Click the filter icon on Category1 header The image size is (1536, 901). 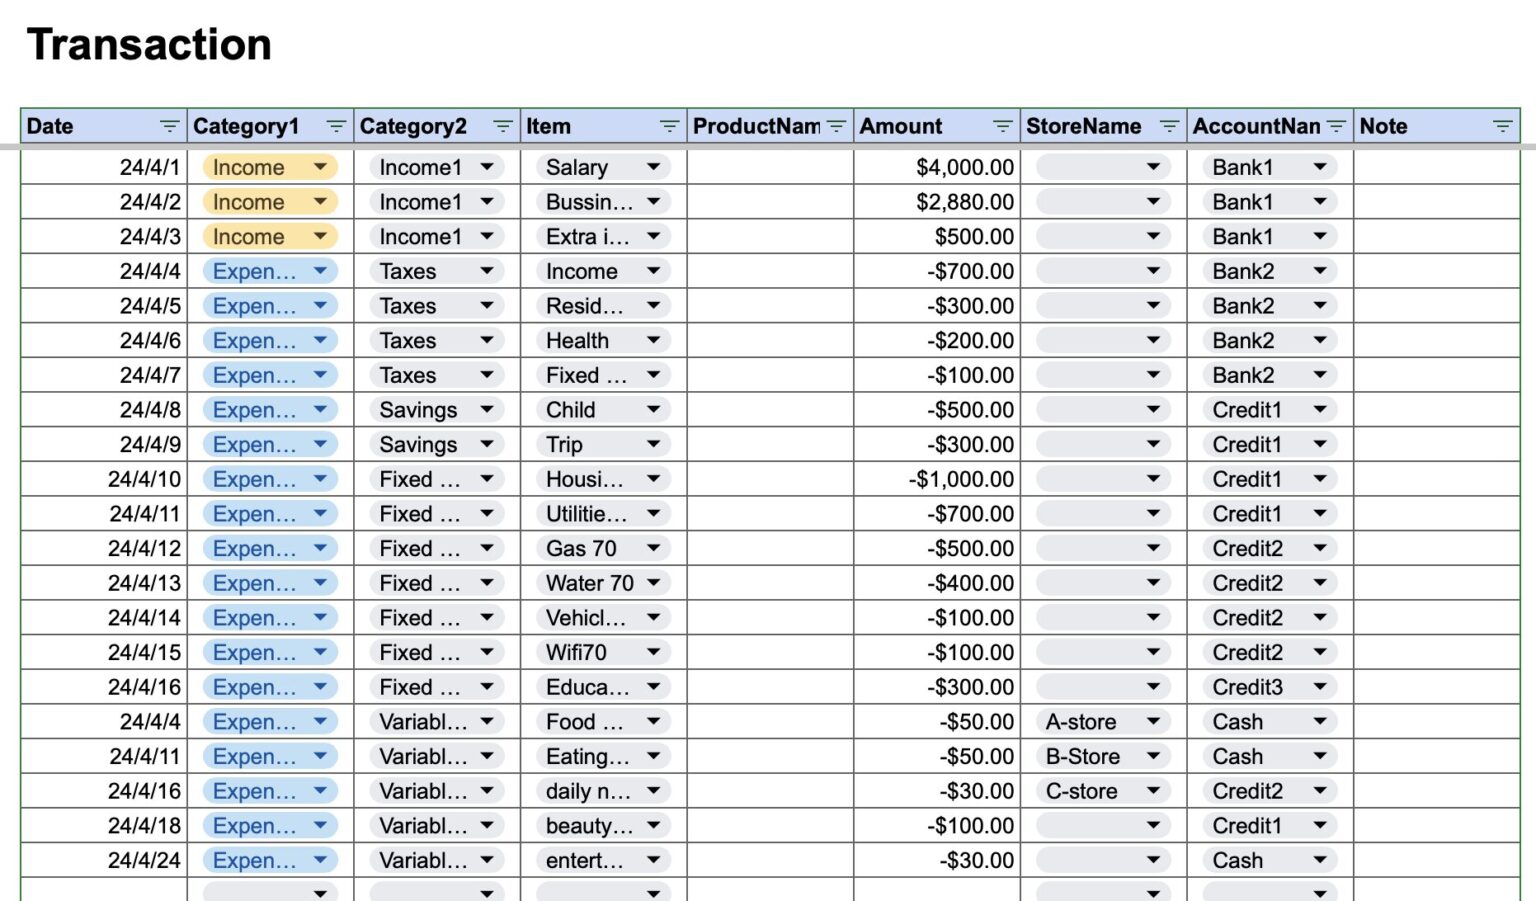pos(335,126)
